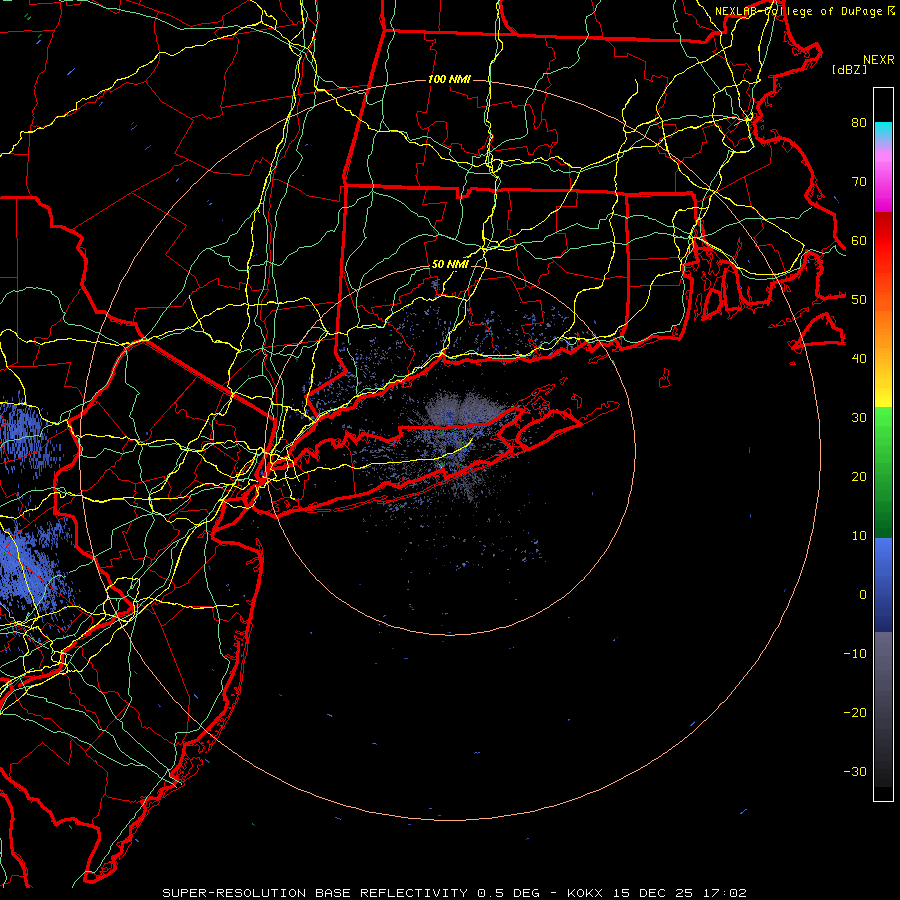Select the 40 value on the dBZ scale
900x900 pixels.
click(x=859, y=359)
